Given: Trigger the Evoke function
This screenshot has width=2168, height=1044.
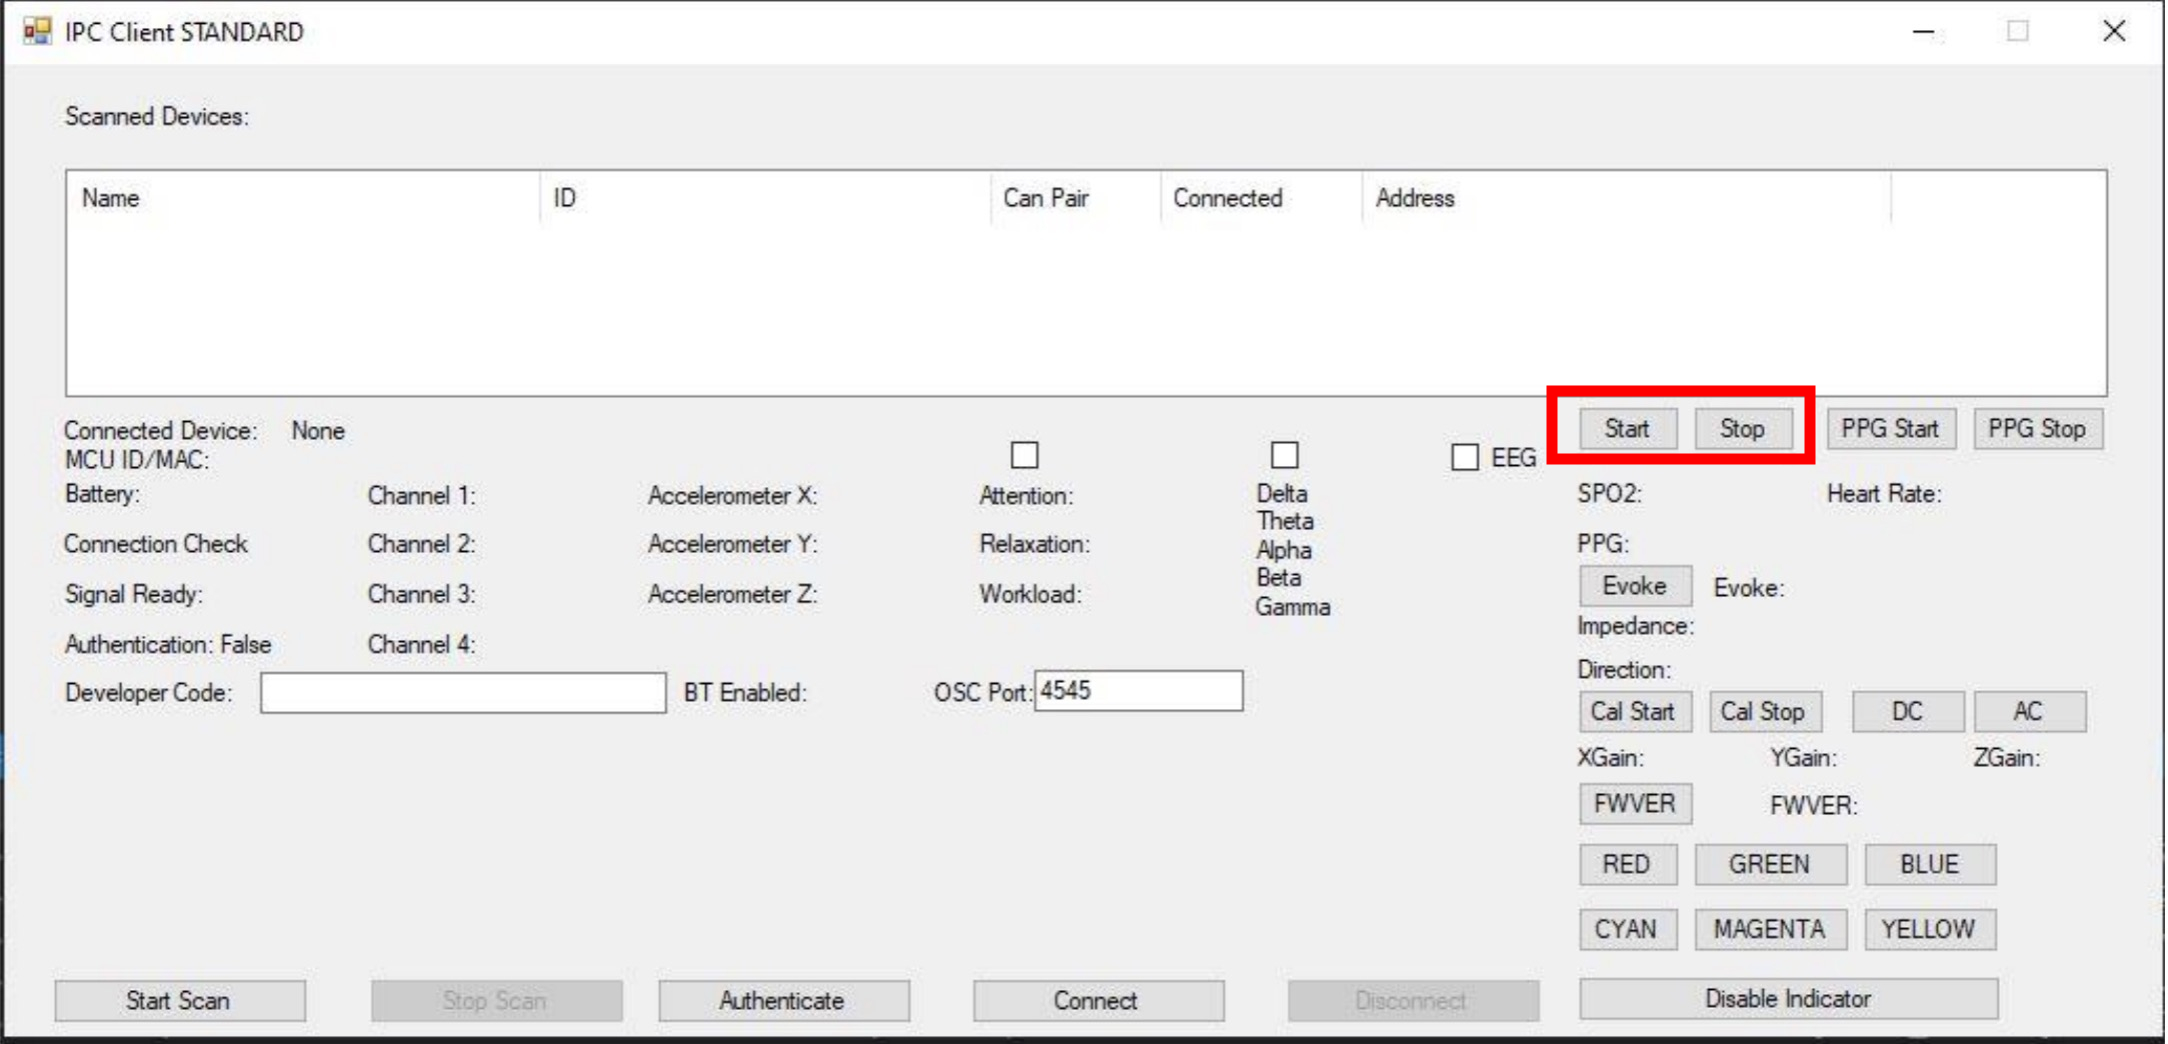Looking at the screenshot, I should coord(1634,586).
